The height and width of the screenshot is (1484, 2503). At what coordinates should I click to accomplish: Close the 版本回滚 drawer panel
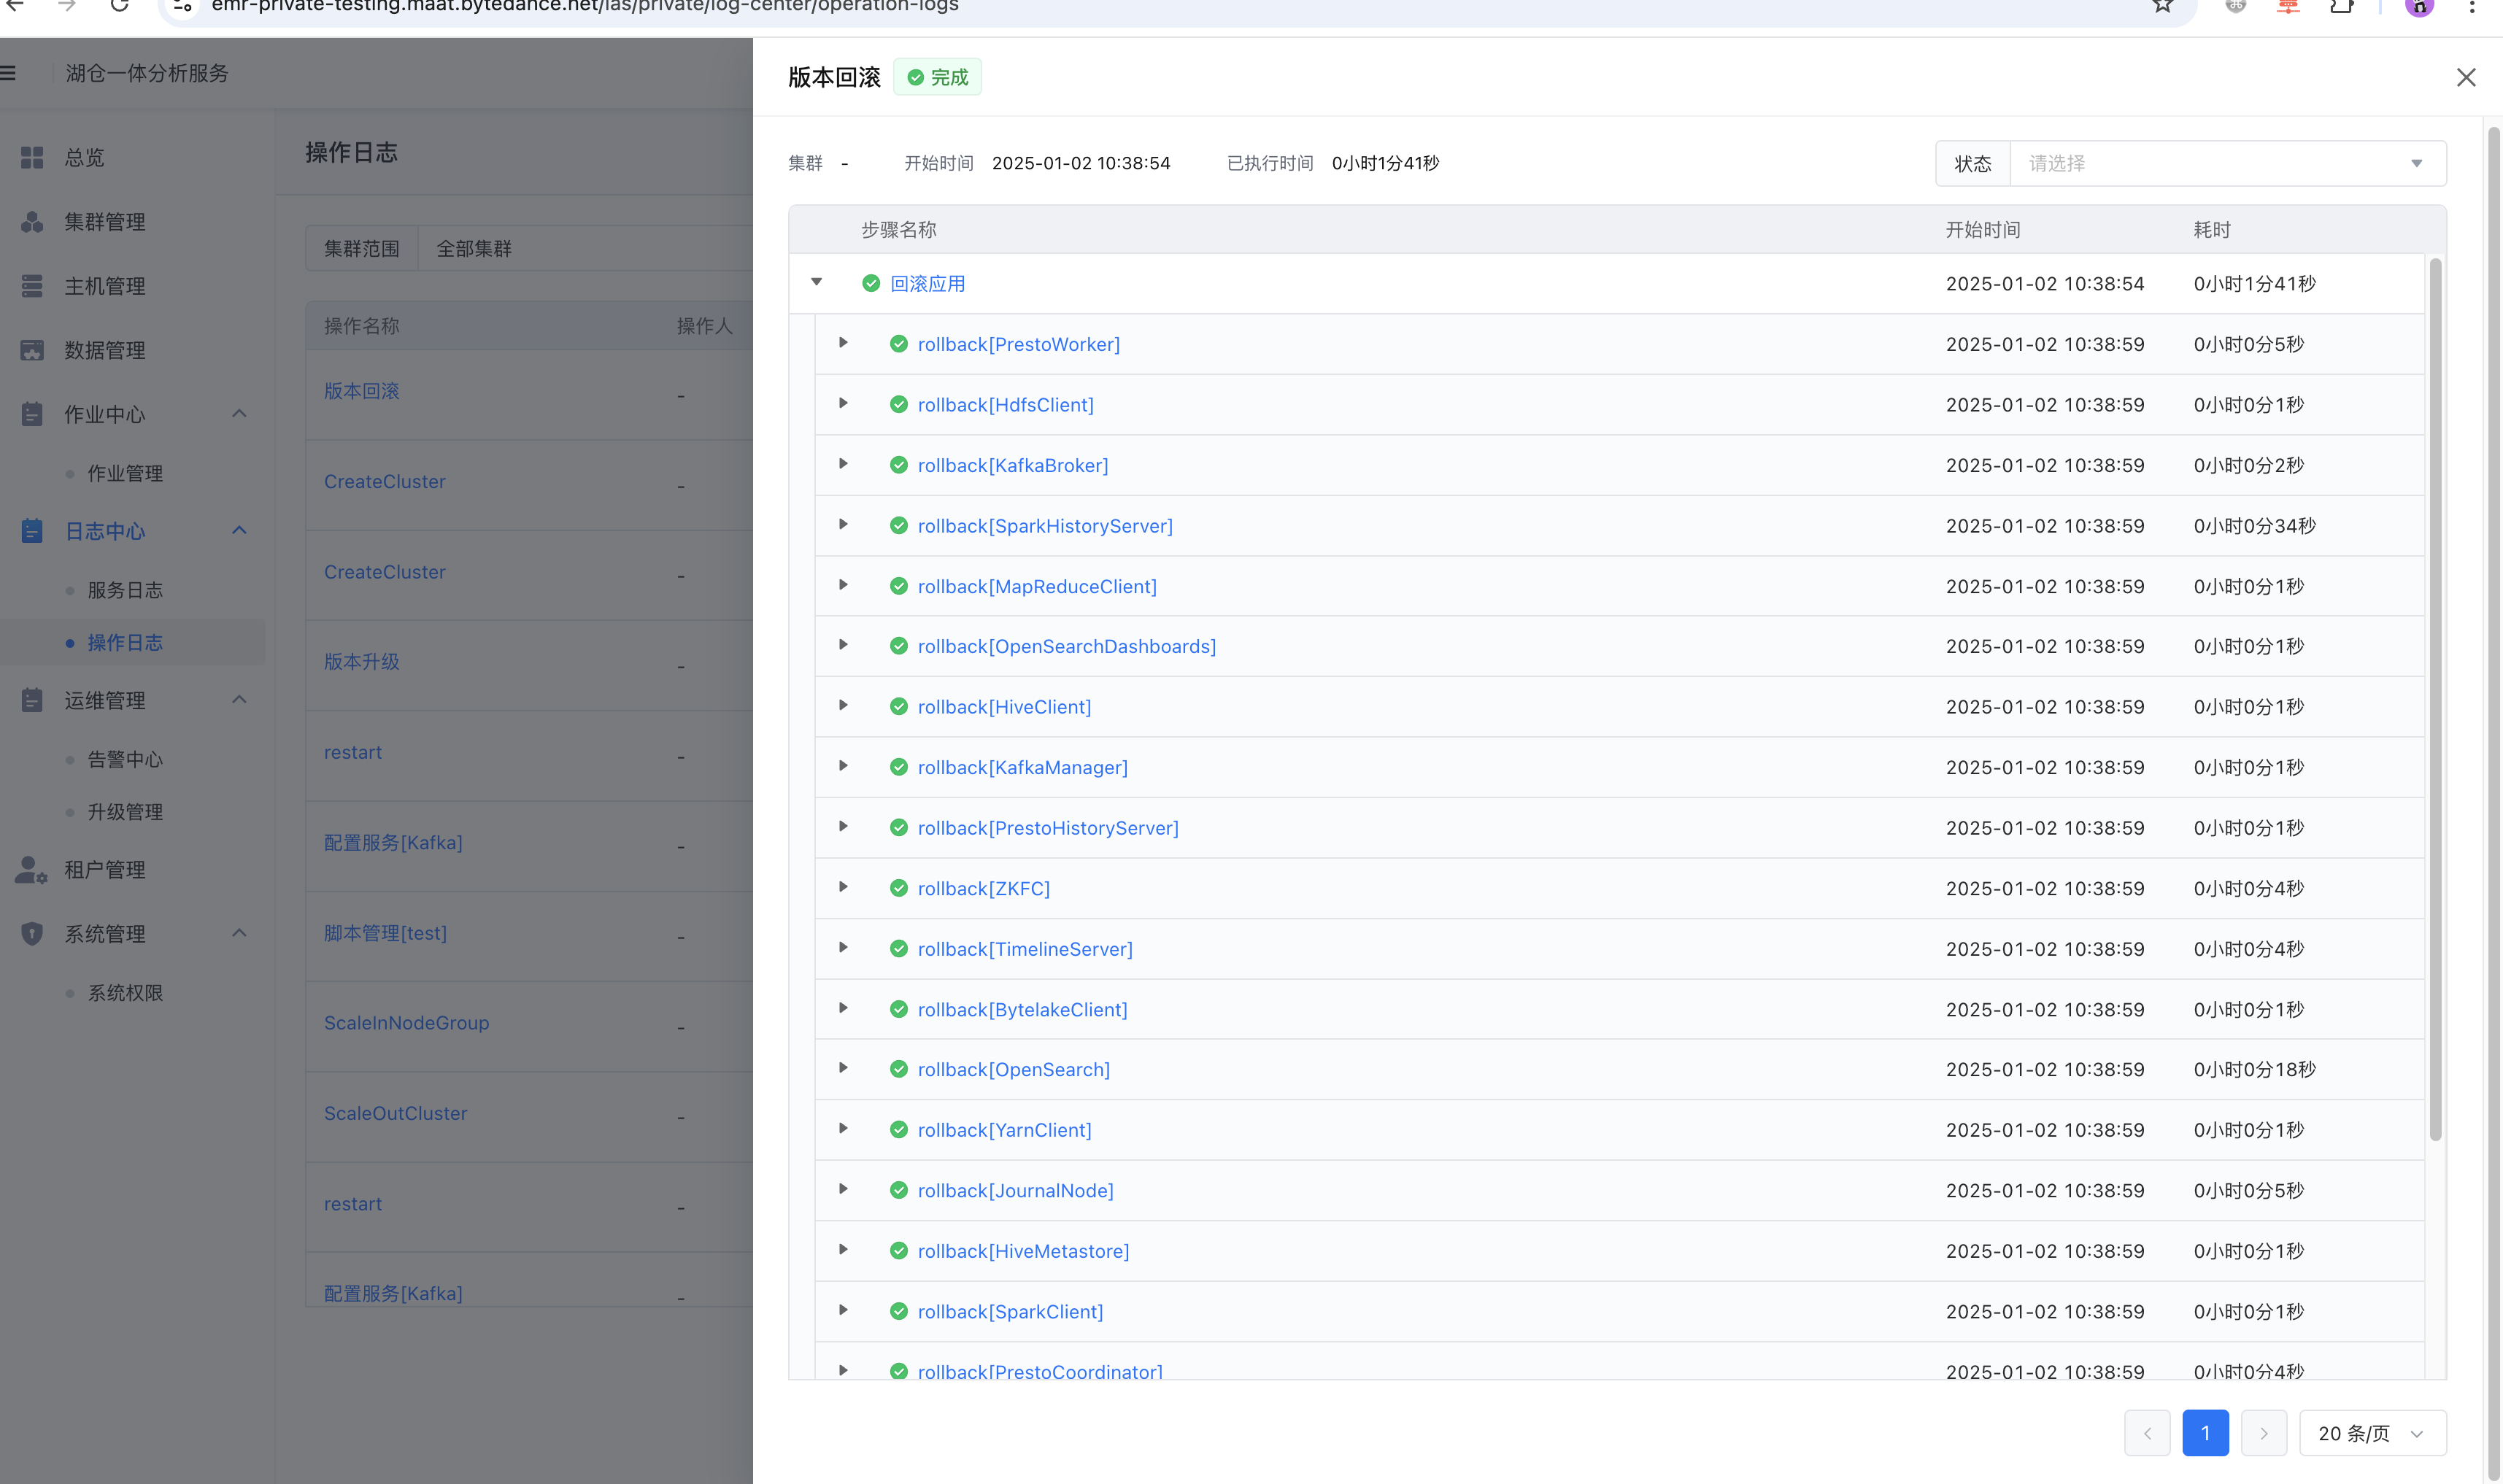coord(2466,77)
